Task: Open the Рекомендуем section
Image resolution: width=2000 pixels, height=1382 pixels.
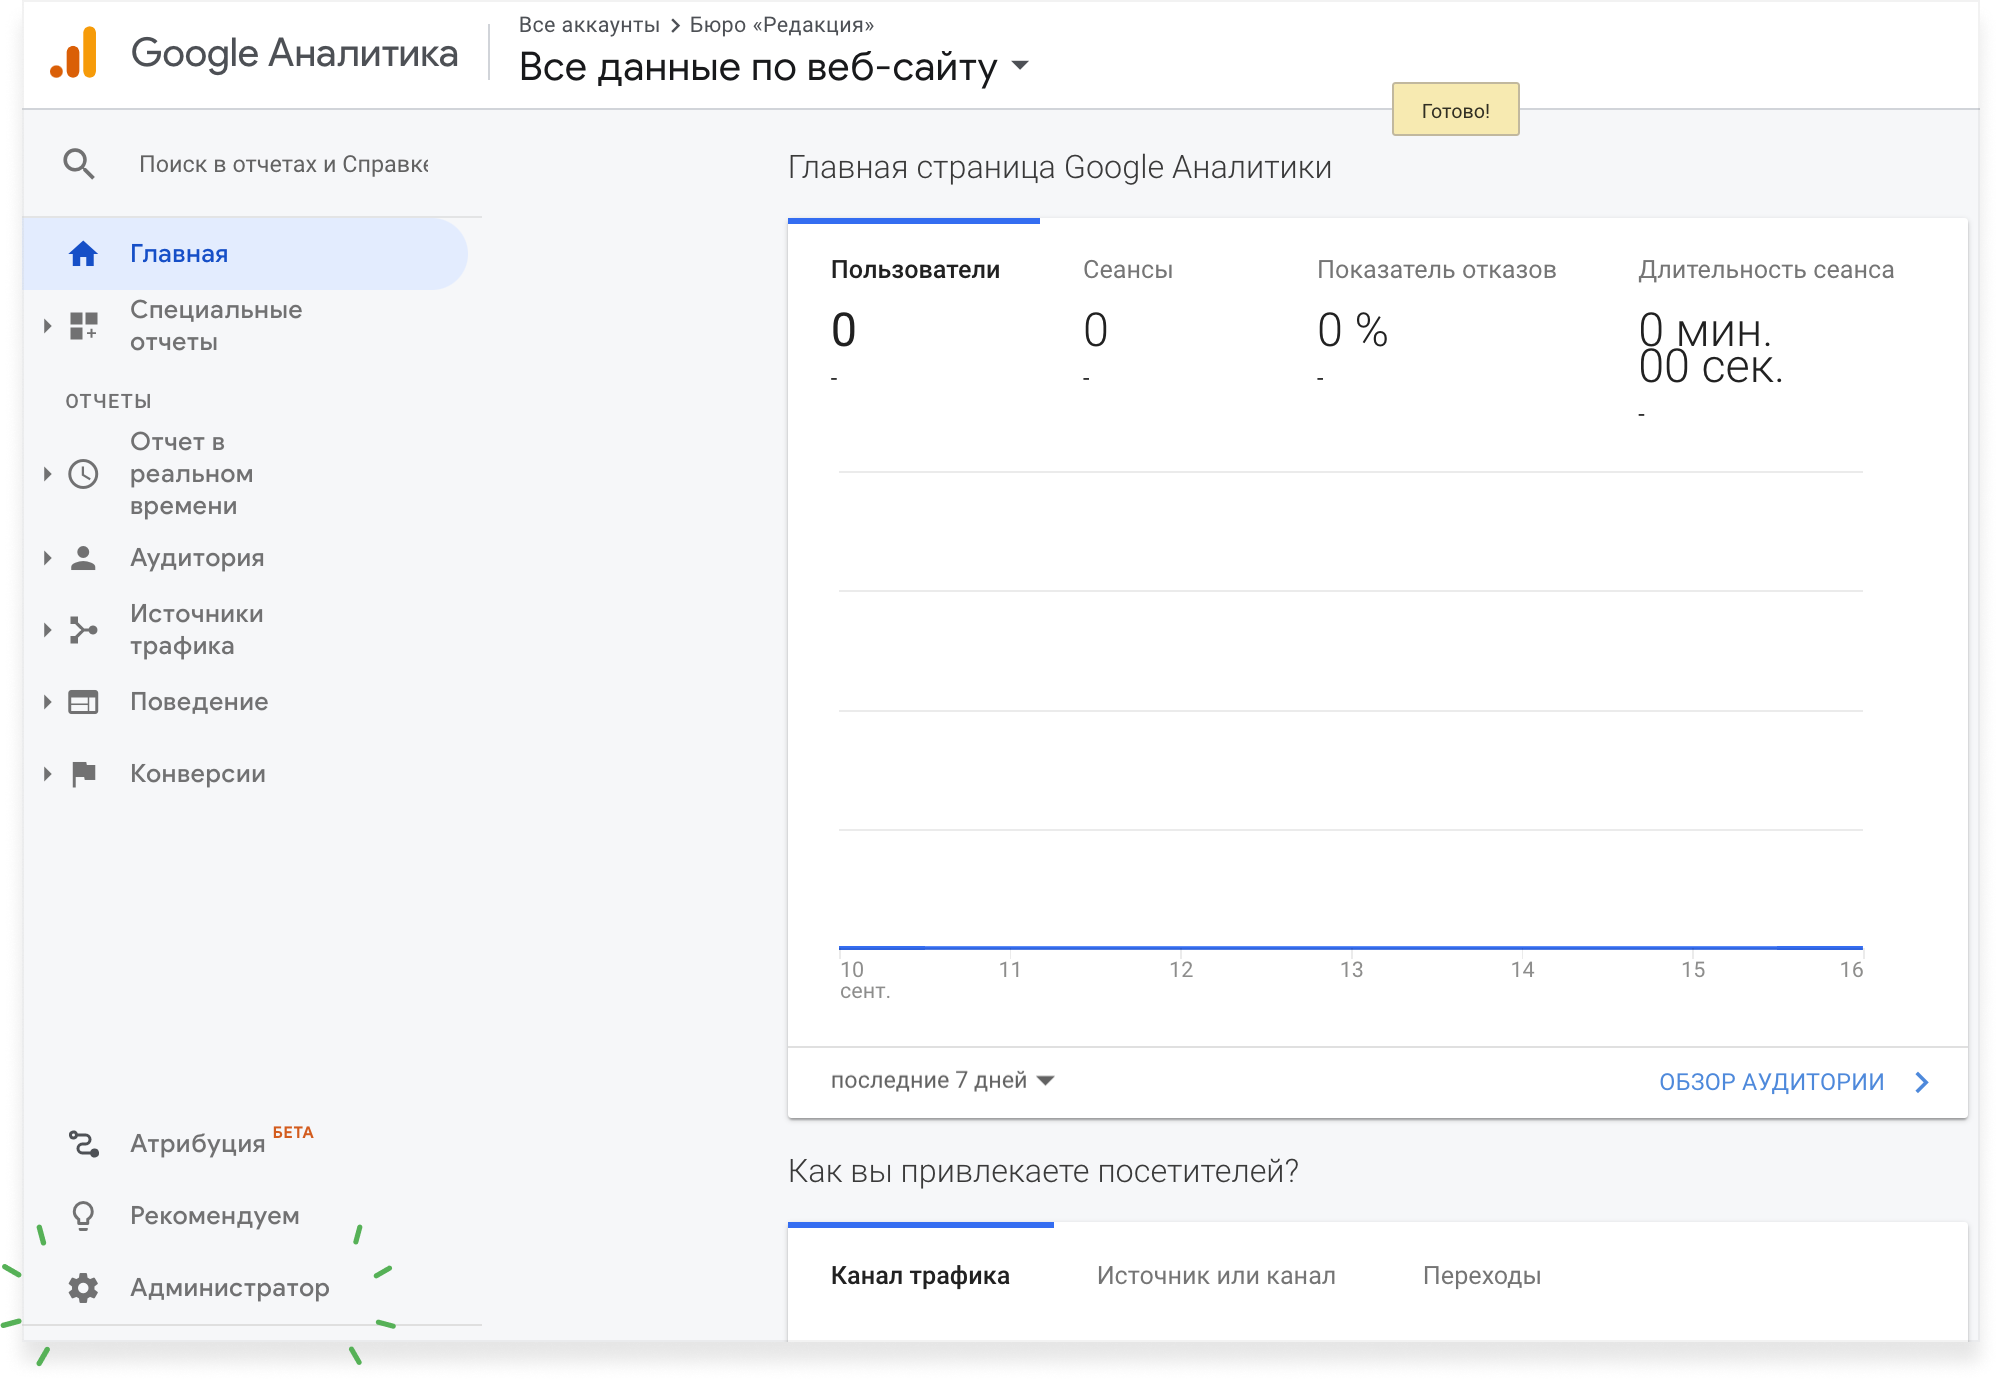Action: tap(215, 1216)
